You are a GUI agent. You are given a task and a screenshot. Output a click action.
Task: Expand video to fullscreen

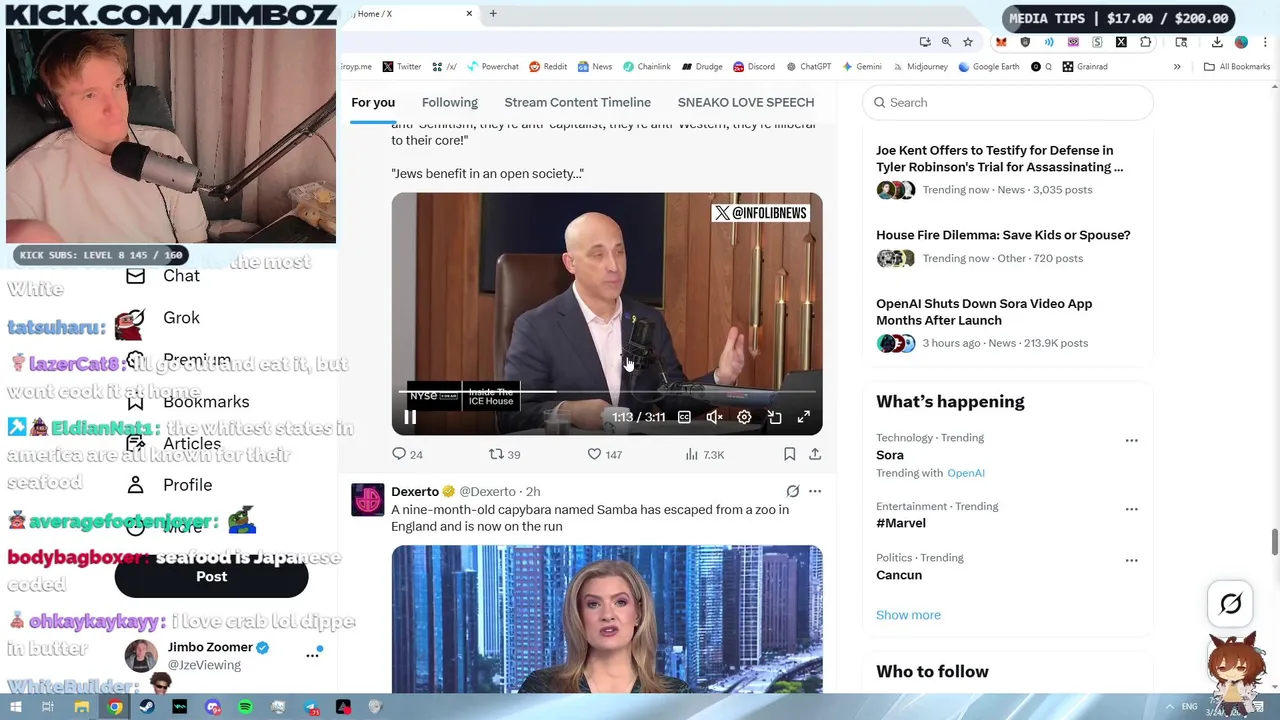804,417
